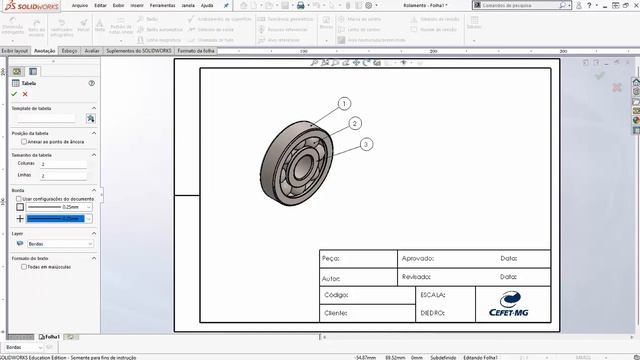Select balloon number 2 on the drawing
Screen dimensions: 640x360
point(355,123)
